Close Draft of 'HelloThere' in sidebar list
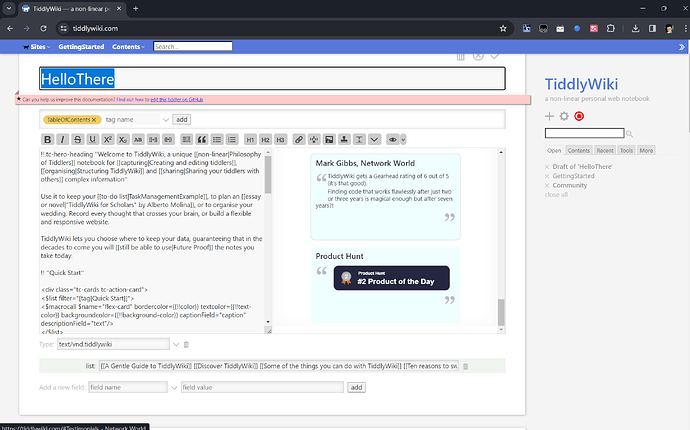The image size is (690, 430). click(547, 167)
